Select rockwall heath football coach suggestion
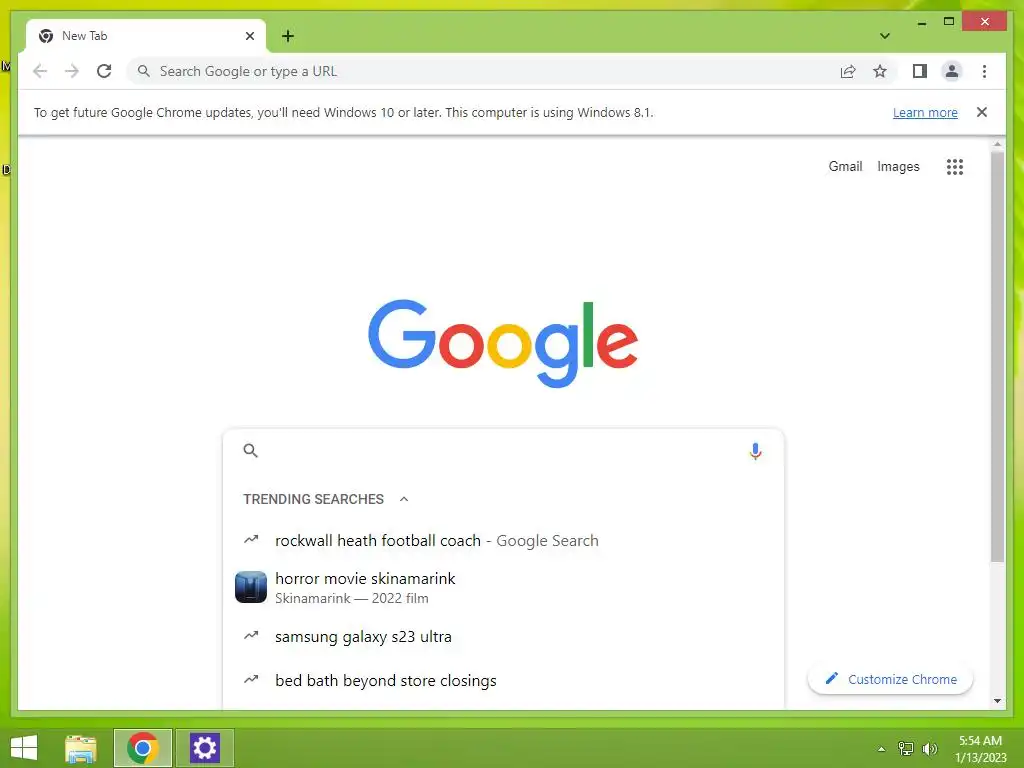The height and width of the screenshot is (768, 1024). [503, 541]
